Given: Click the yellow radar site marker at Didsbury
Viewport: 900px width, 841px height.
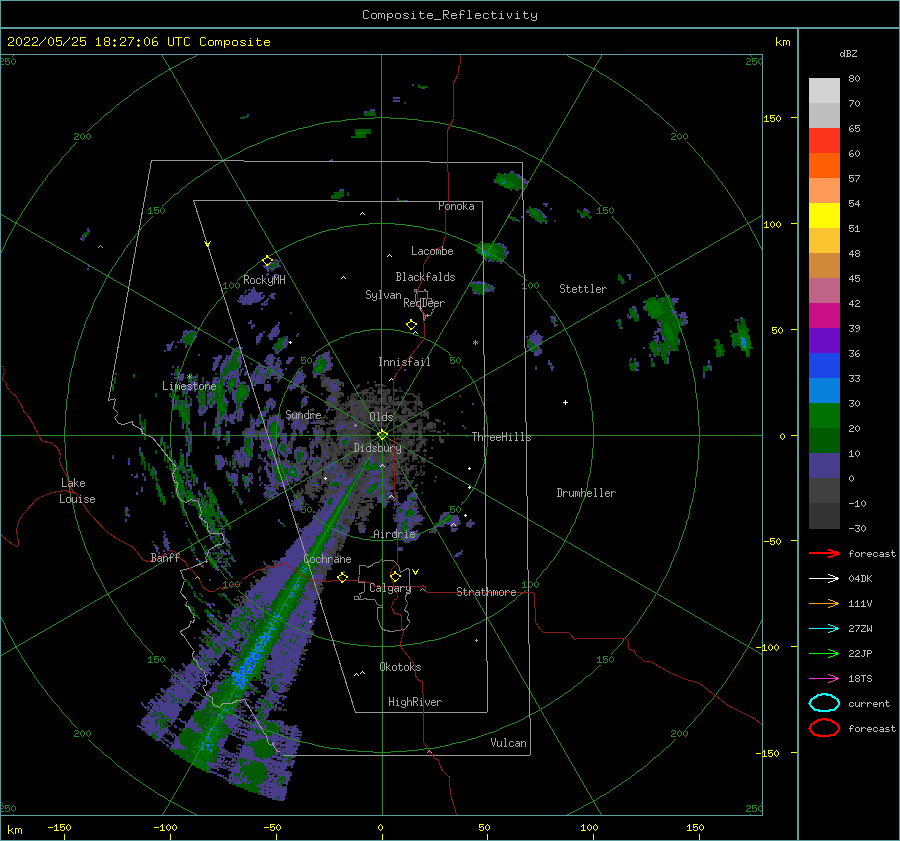Looking at the screenshot, I should click(382, 435).
